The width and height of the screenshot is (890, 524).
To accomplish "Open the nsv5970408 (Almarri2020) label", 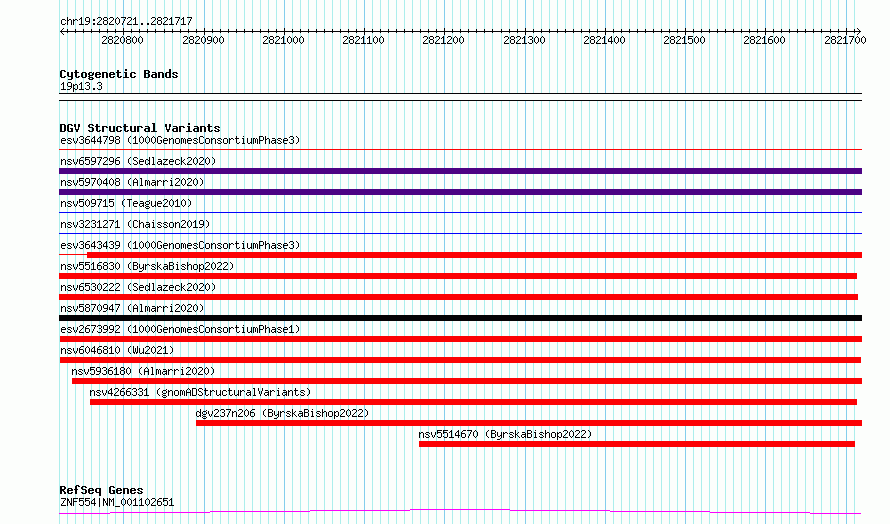I will tap(132, 182).
